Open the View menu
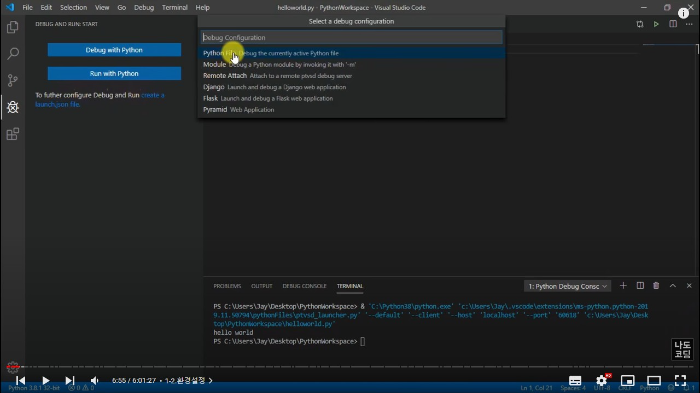The width and height of the screenshot is (700, 393). (102, 8)
